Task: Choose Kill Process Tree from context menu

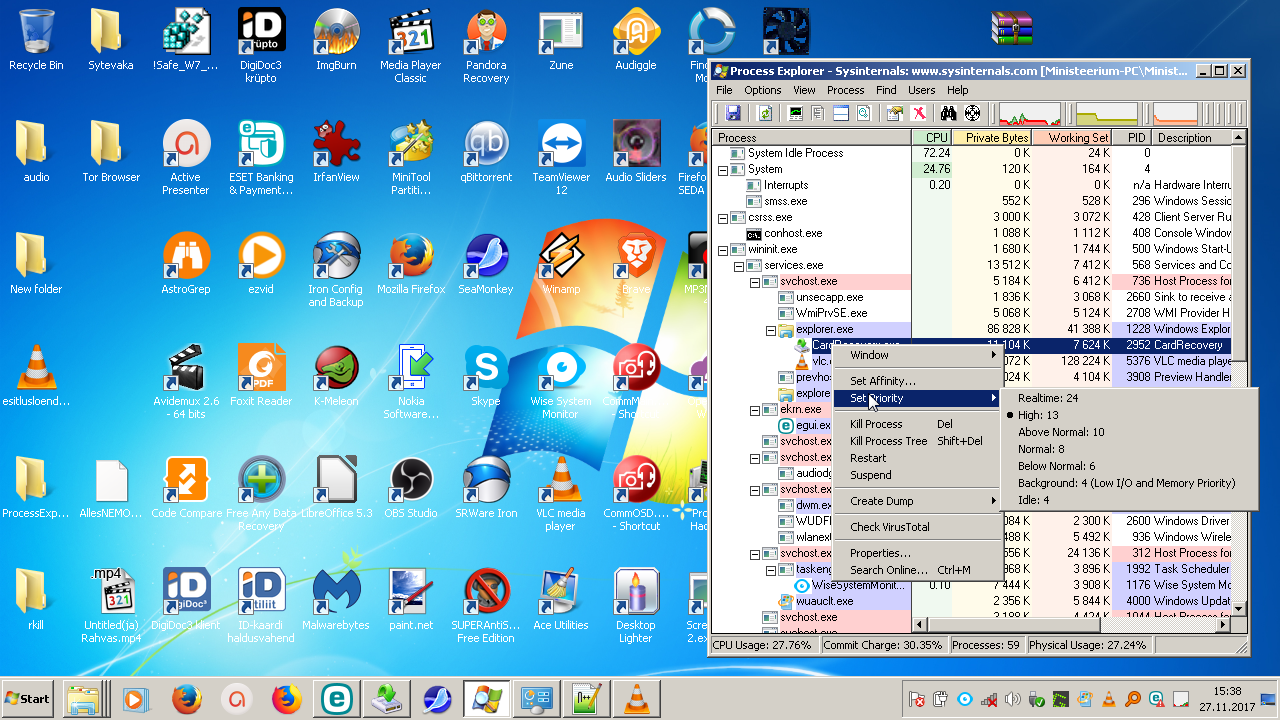Action: [888, 441]
